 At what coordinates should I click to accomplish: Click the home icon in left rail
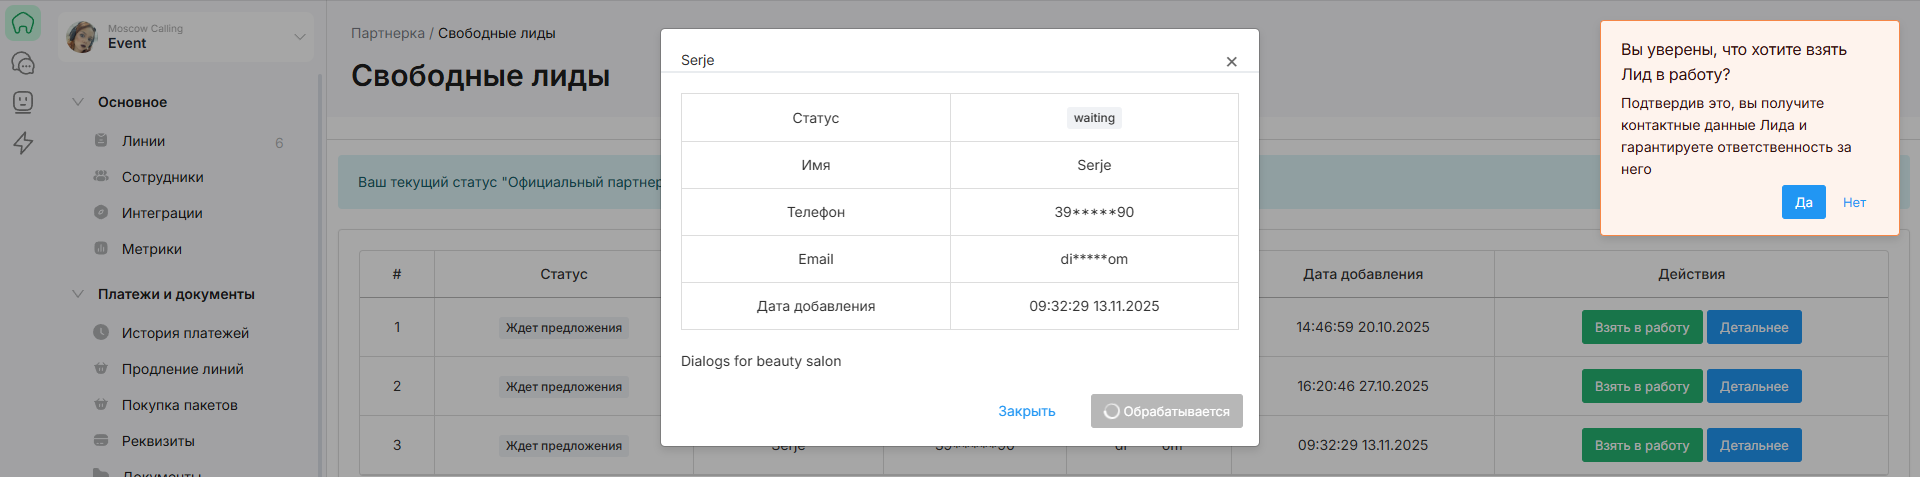point(23,23)
